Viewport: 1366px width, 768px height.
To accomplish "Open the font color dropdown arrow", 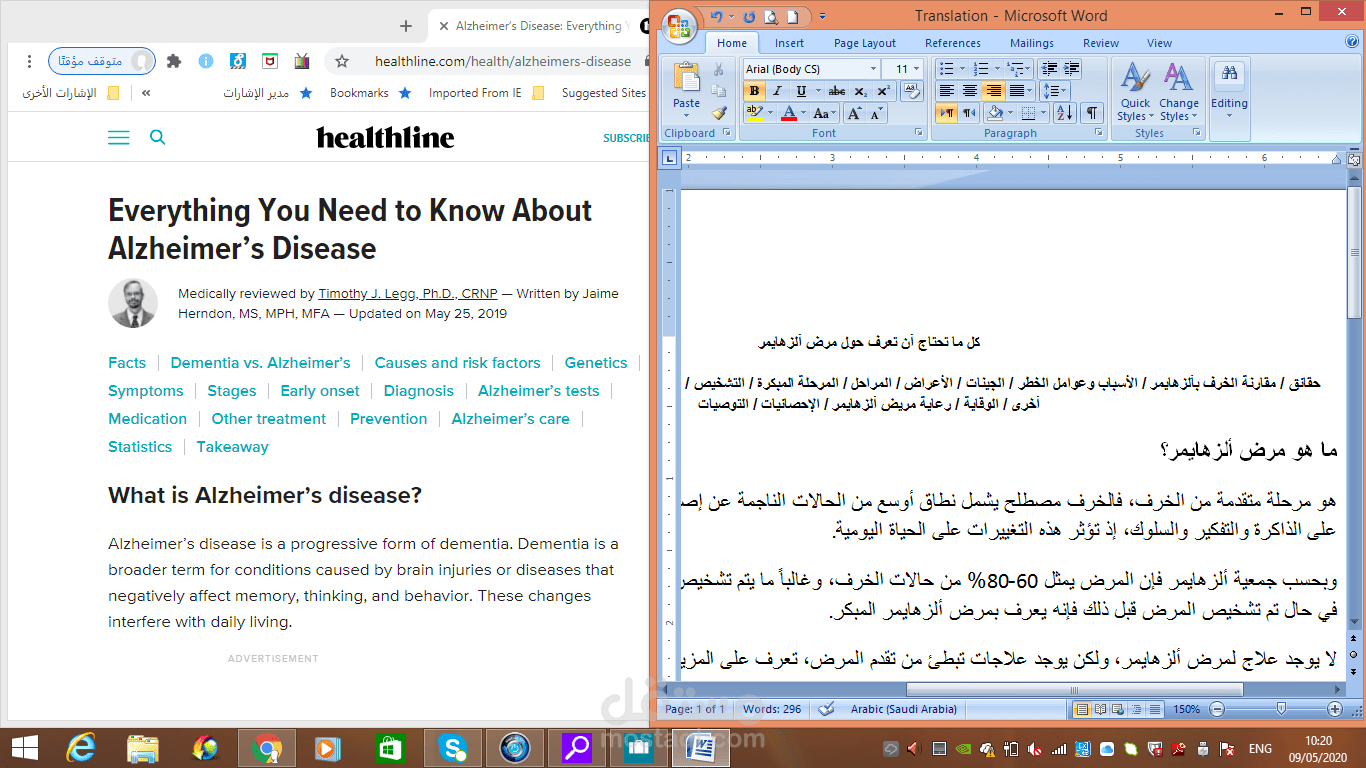I will click(804, 114).
